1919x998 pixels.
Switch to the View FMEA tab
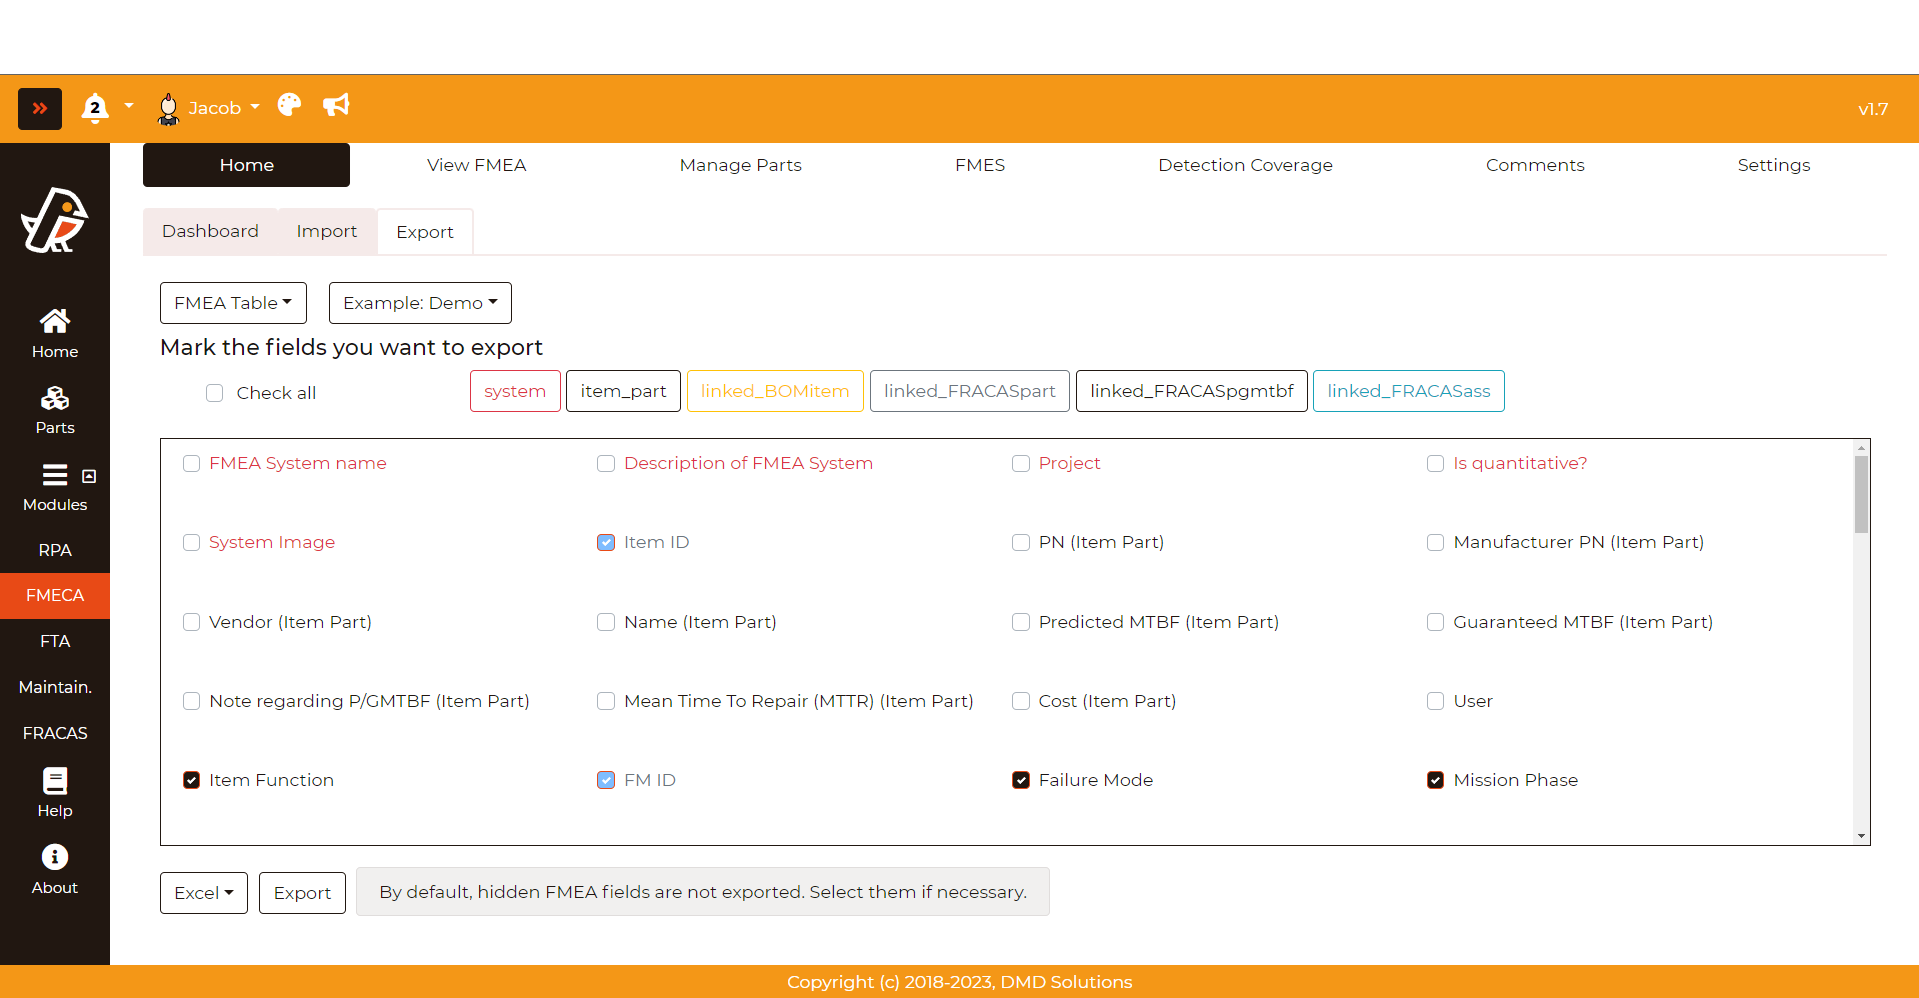click(x=476, y=165)
